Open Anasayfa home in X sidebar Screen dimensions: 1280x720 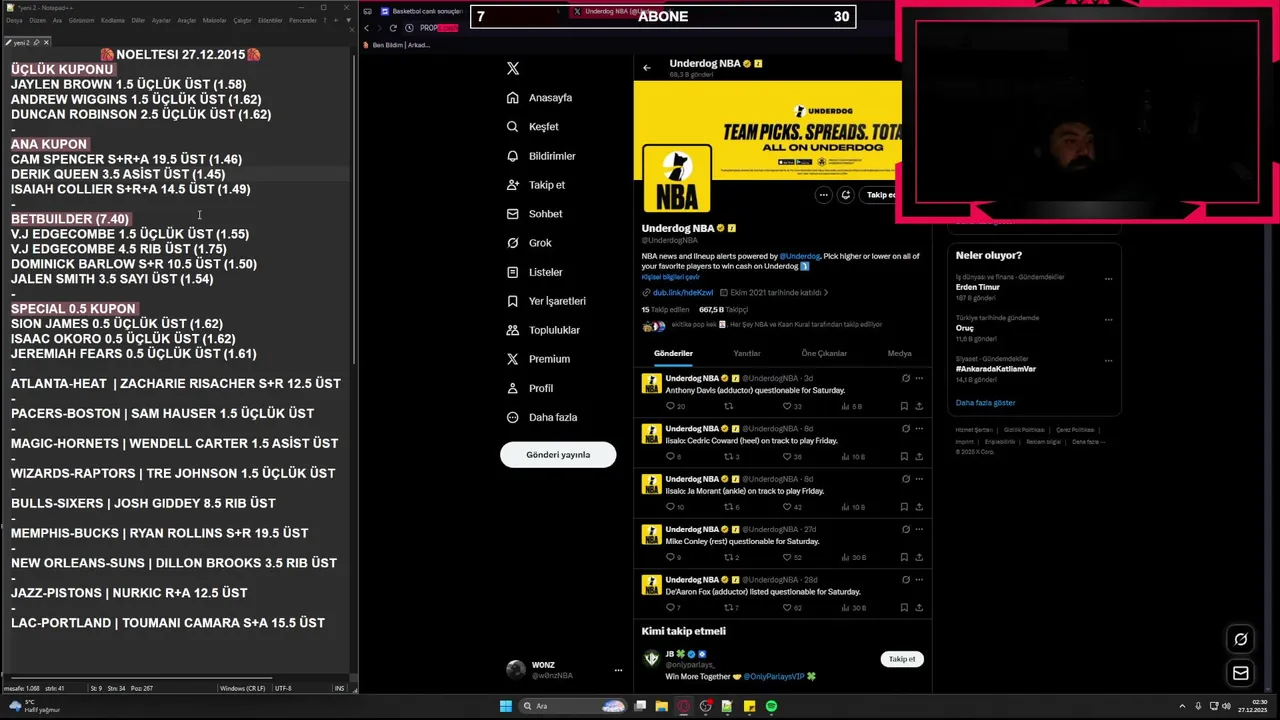click(540, 98)
